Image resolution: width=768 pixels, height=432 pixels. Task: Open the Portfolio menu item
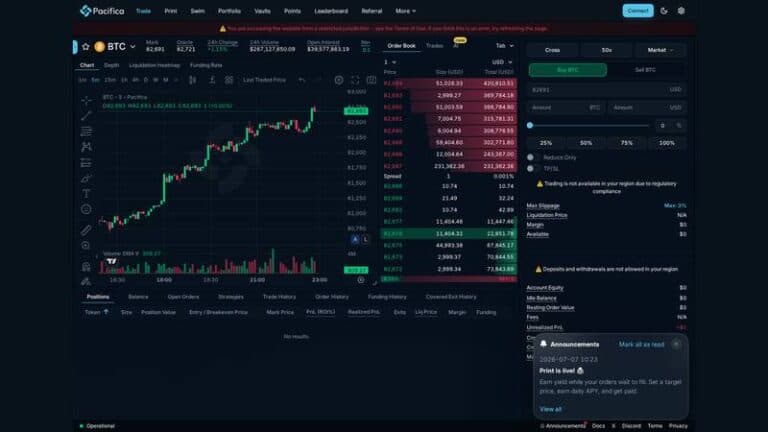[229, 11]
